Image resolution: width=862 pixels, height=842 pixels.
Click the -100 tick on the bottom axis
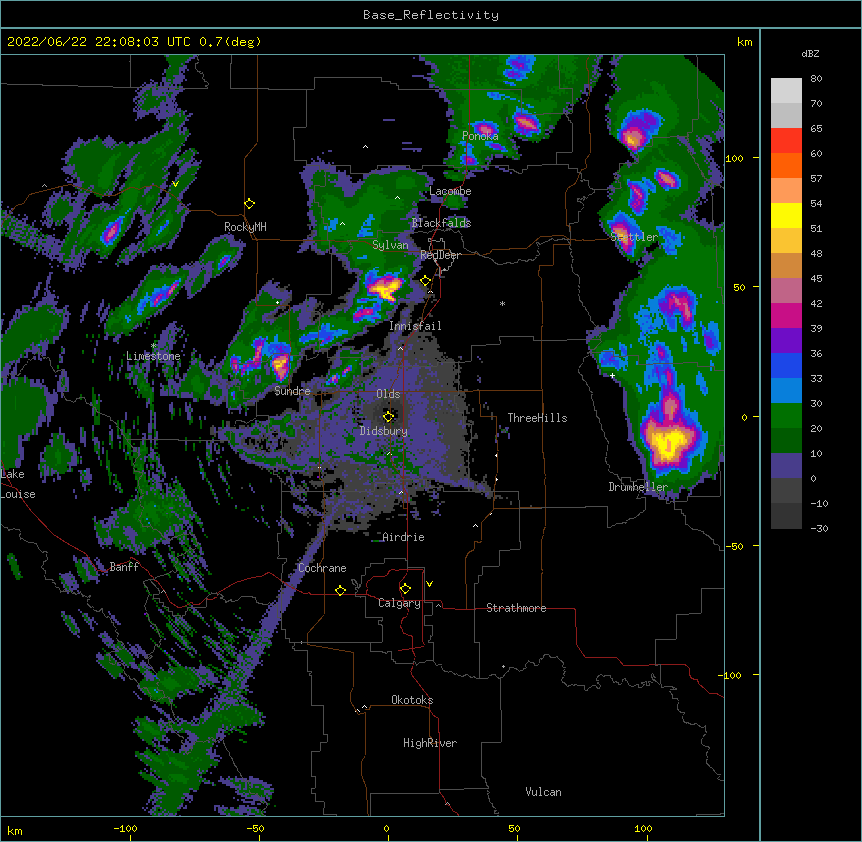pyautogui.click(x=125, y=829)
